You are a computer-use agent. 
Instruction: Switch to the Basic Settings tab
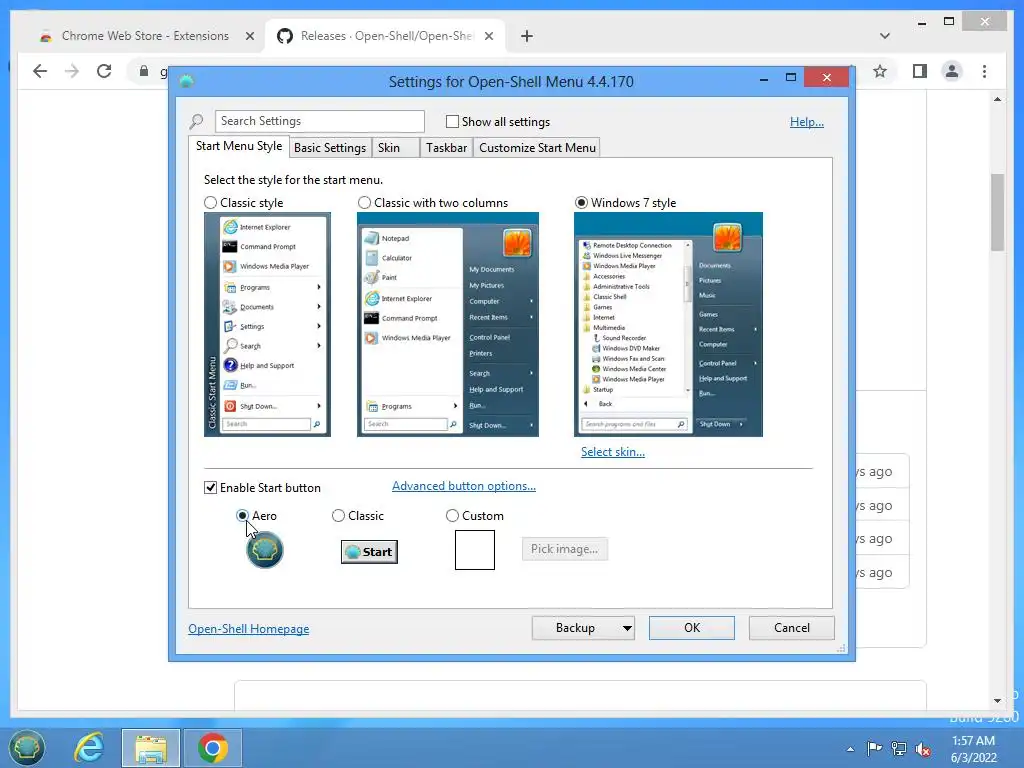click(x=330, y=148)
